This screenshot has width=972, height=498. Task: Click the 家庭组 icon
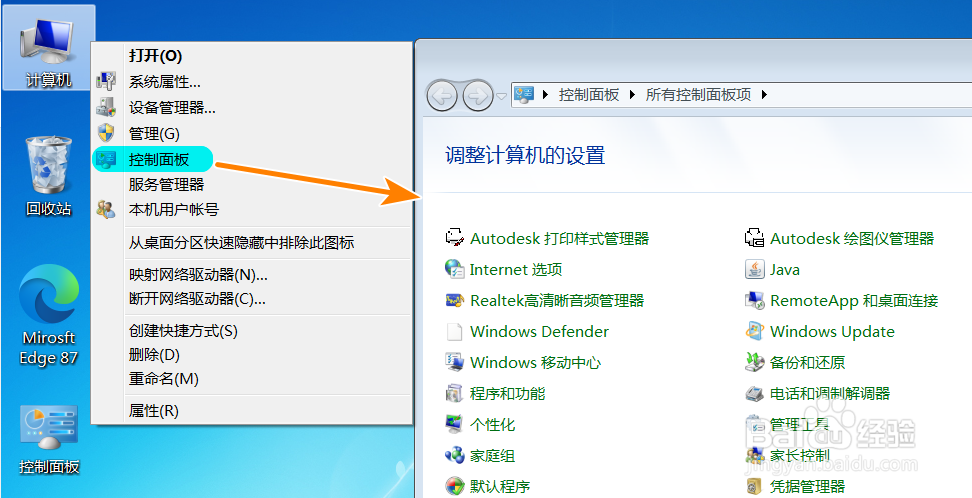click(454, 455)
